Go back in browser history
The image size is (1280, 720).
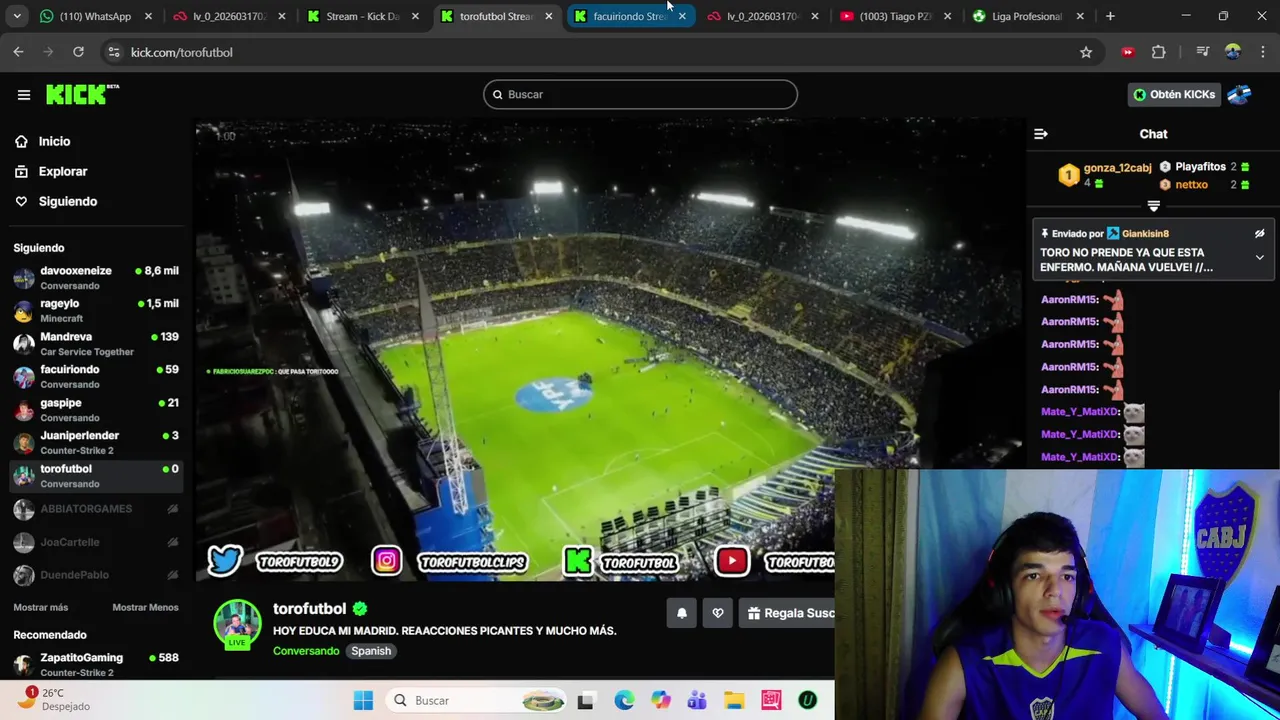tap(18, 52)
